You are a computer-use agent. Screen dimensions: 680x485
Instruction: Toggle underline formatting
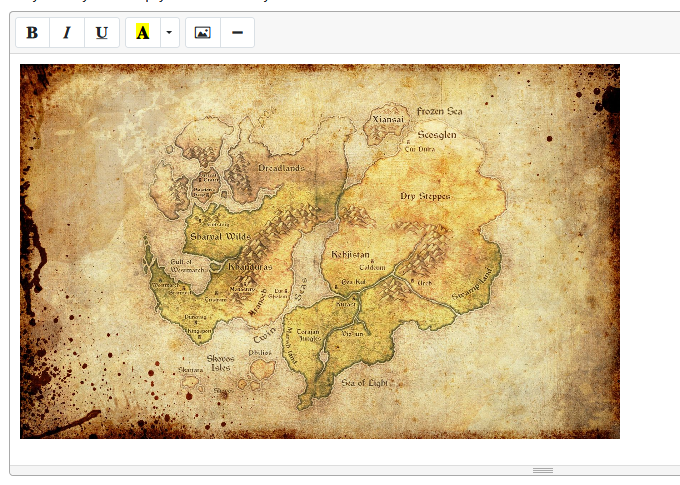(x=102, y=33)
